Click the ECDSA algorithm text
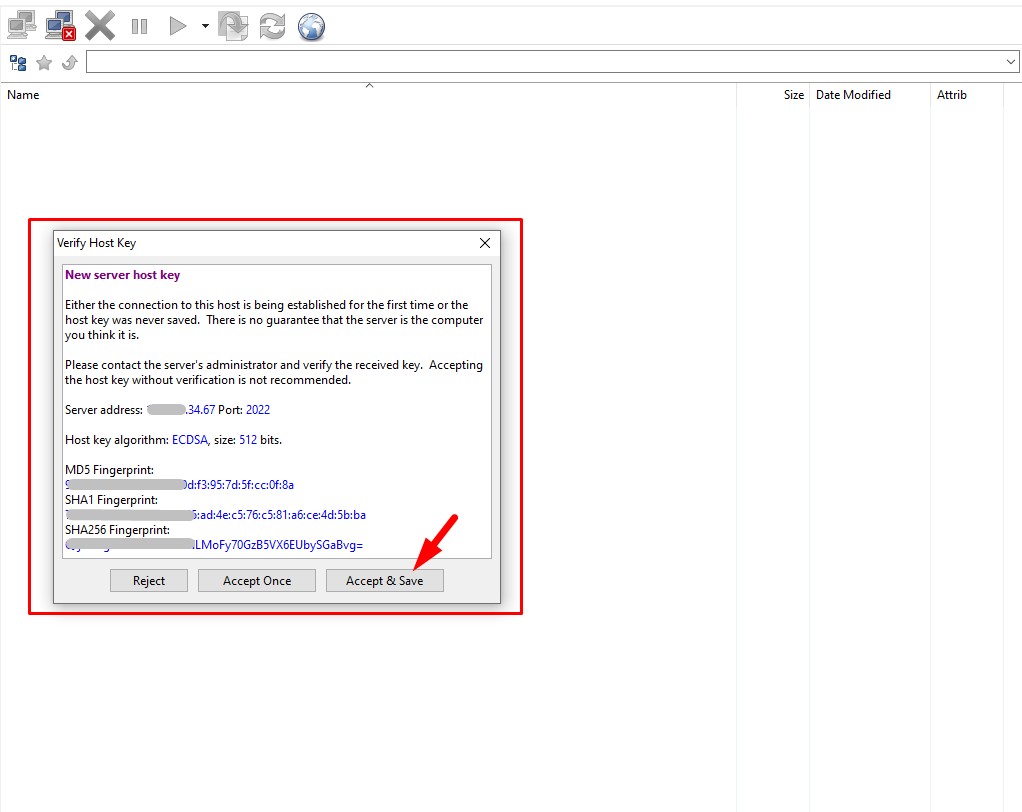 (190, 440)
